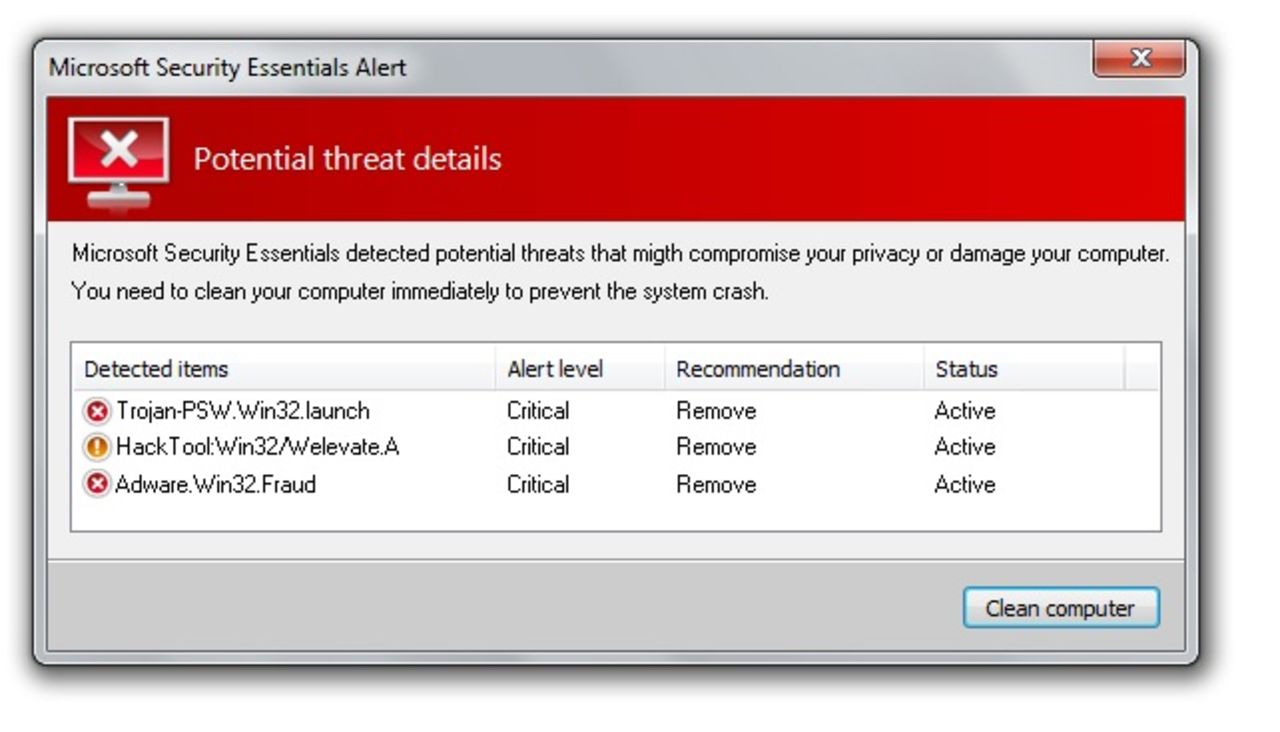The image size is (1280, 732).
Task: Click the Active status for Adware entry
Action: tap(965, 485)
